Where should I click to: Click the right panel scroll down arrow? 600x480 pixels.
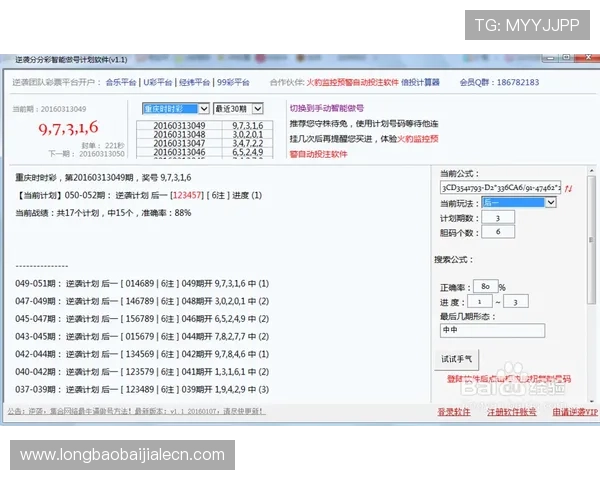click(x=591, y=401)
